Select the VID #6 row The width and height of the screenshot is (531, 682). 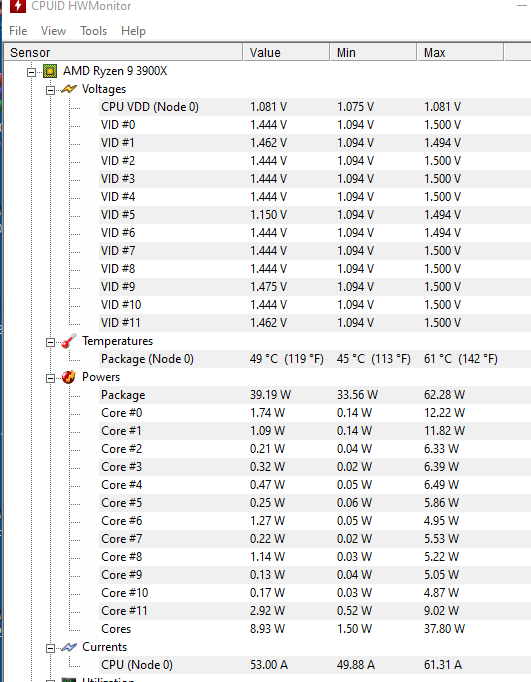pyautogui.click(x=315, y=233)
